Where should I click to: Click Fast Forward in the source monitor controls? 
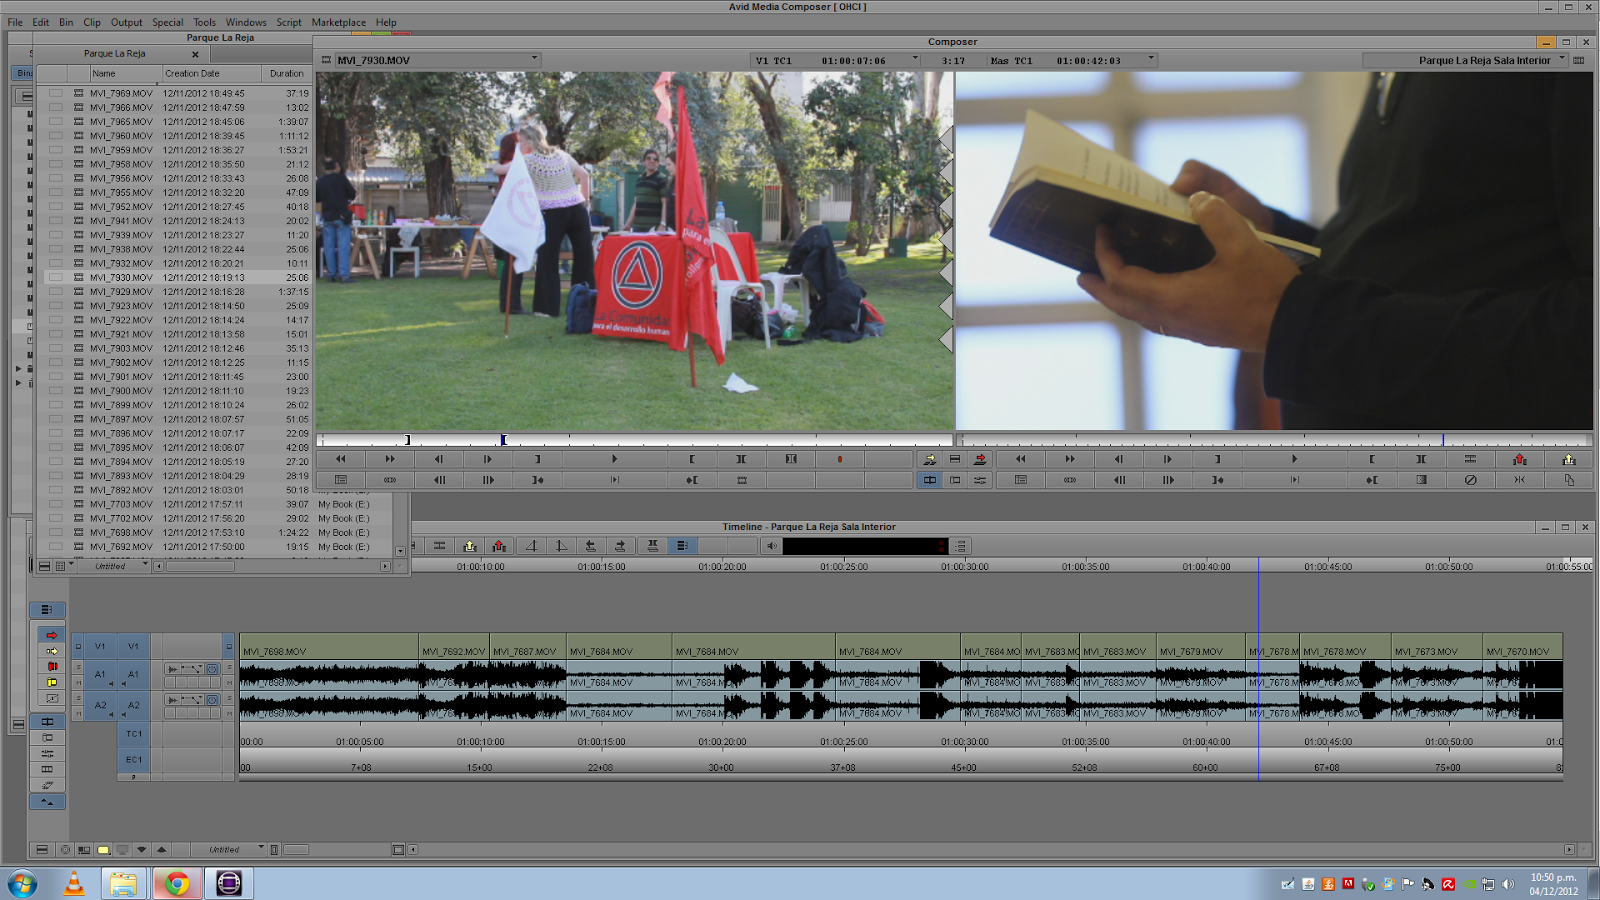coord(390,459)
